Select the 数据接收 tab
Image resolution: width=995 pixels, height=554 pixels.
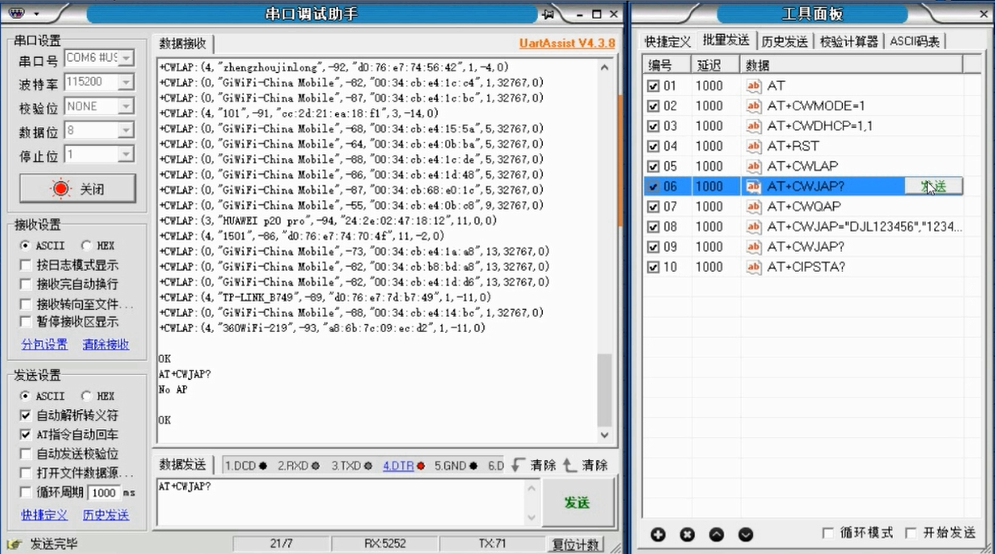183,43
